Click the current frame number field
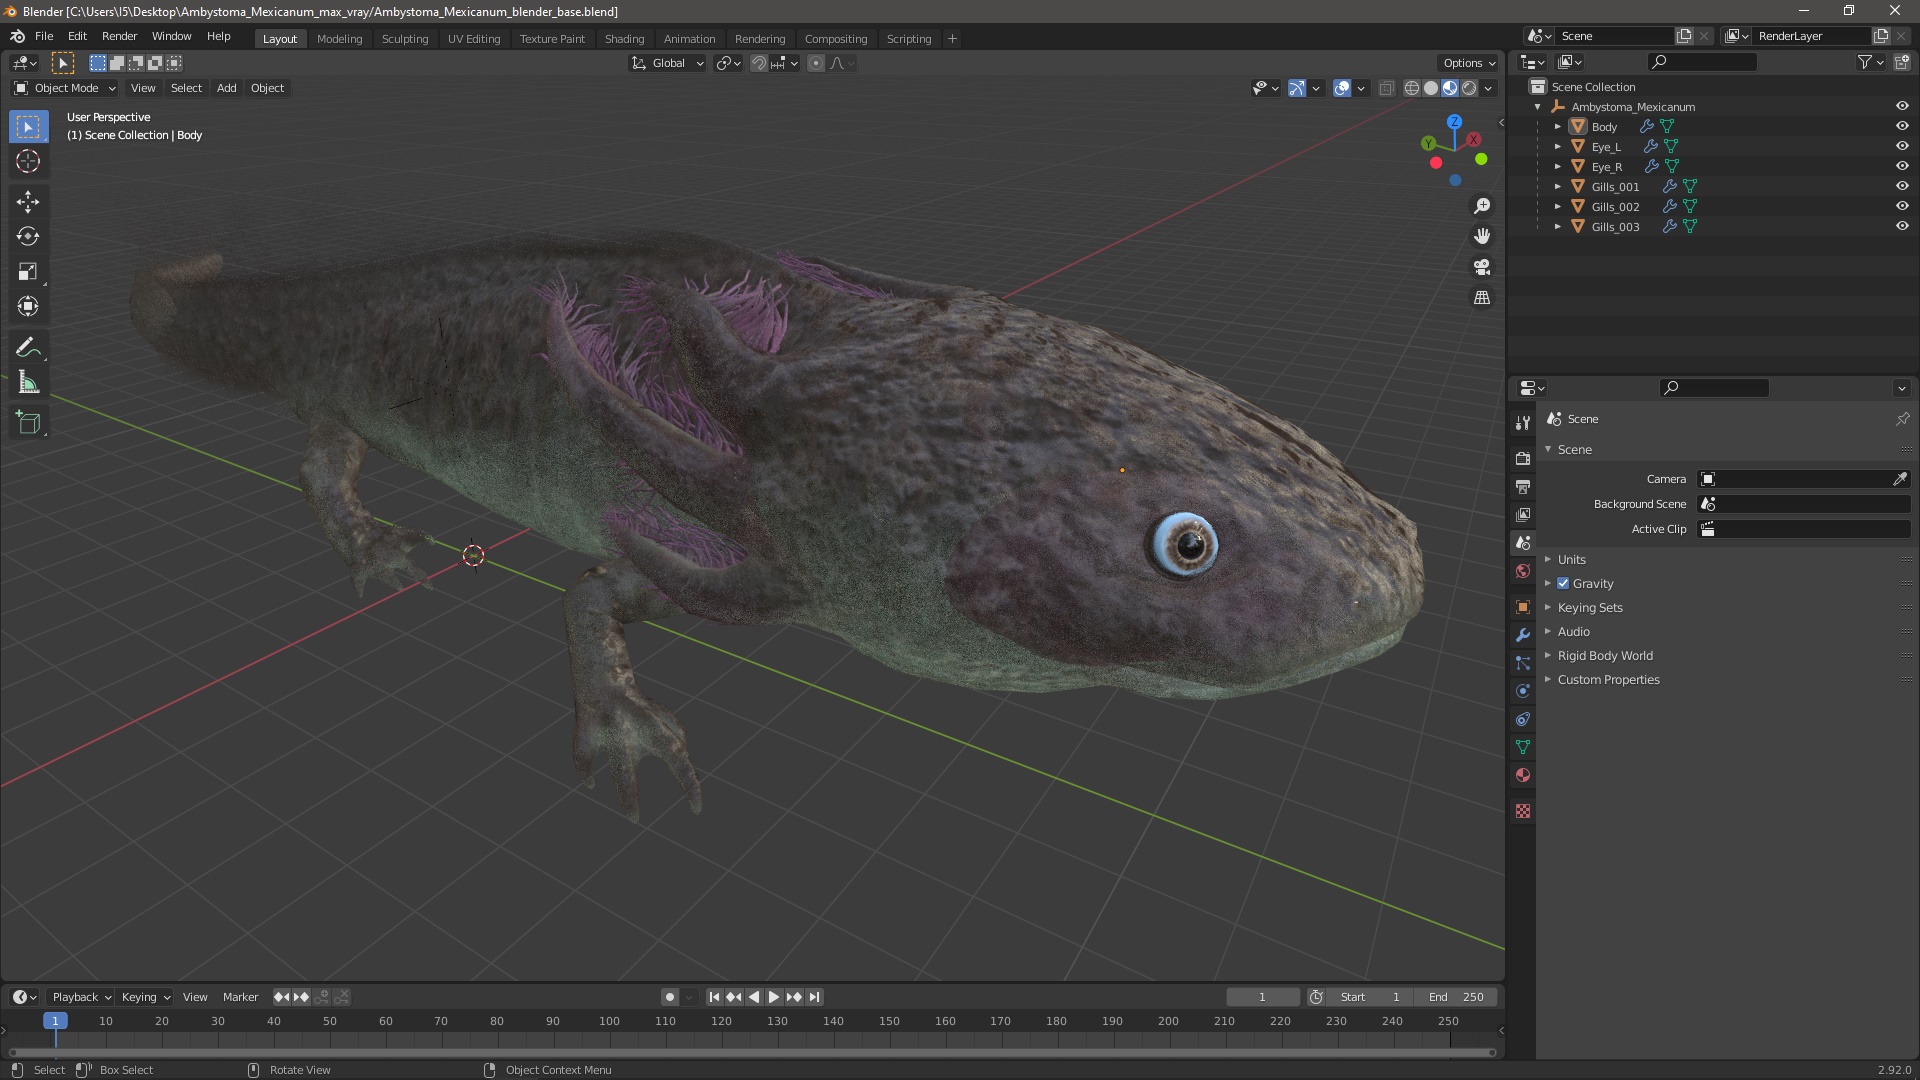 (1263, 997)
